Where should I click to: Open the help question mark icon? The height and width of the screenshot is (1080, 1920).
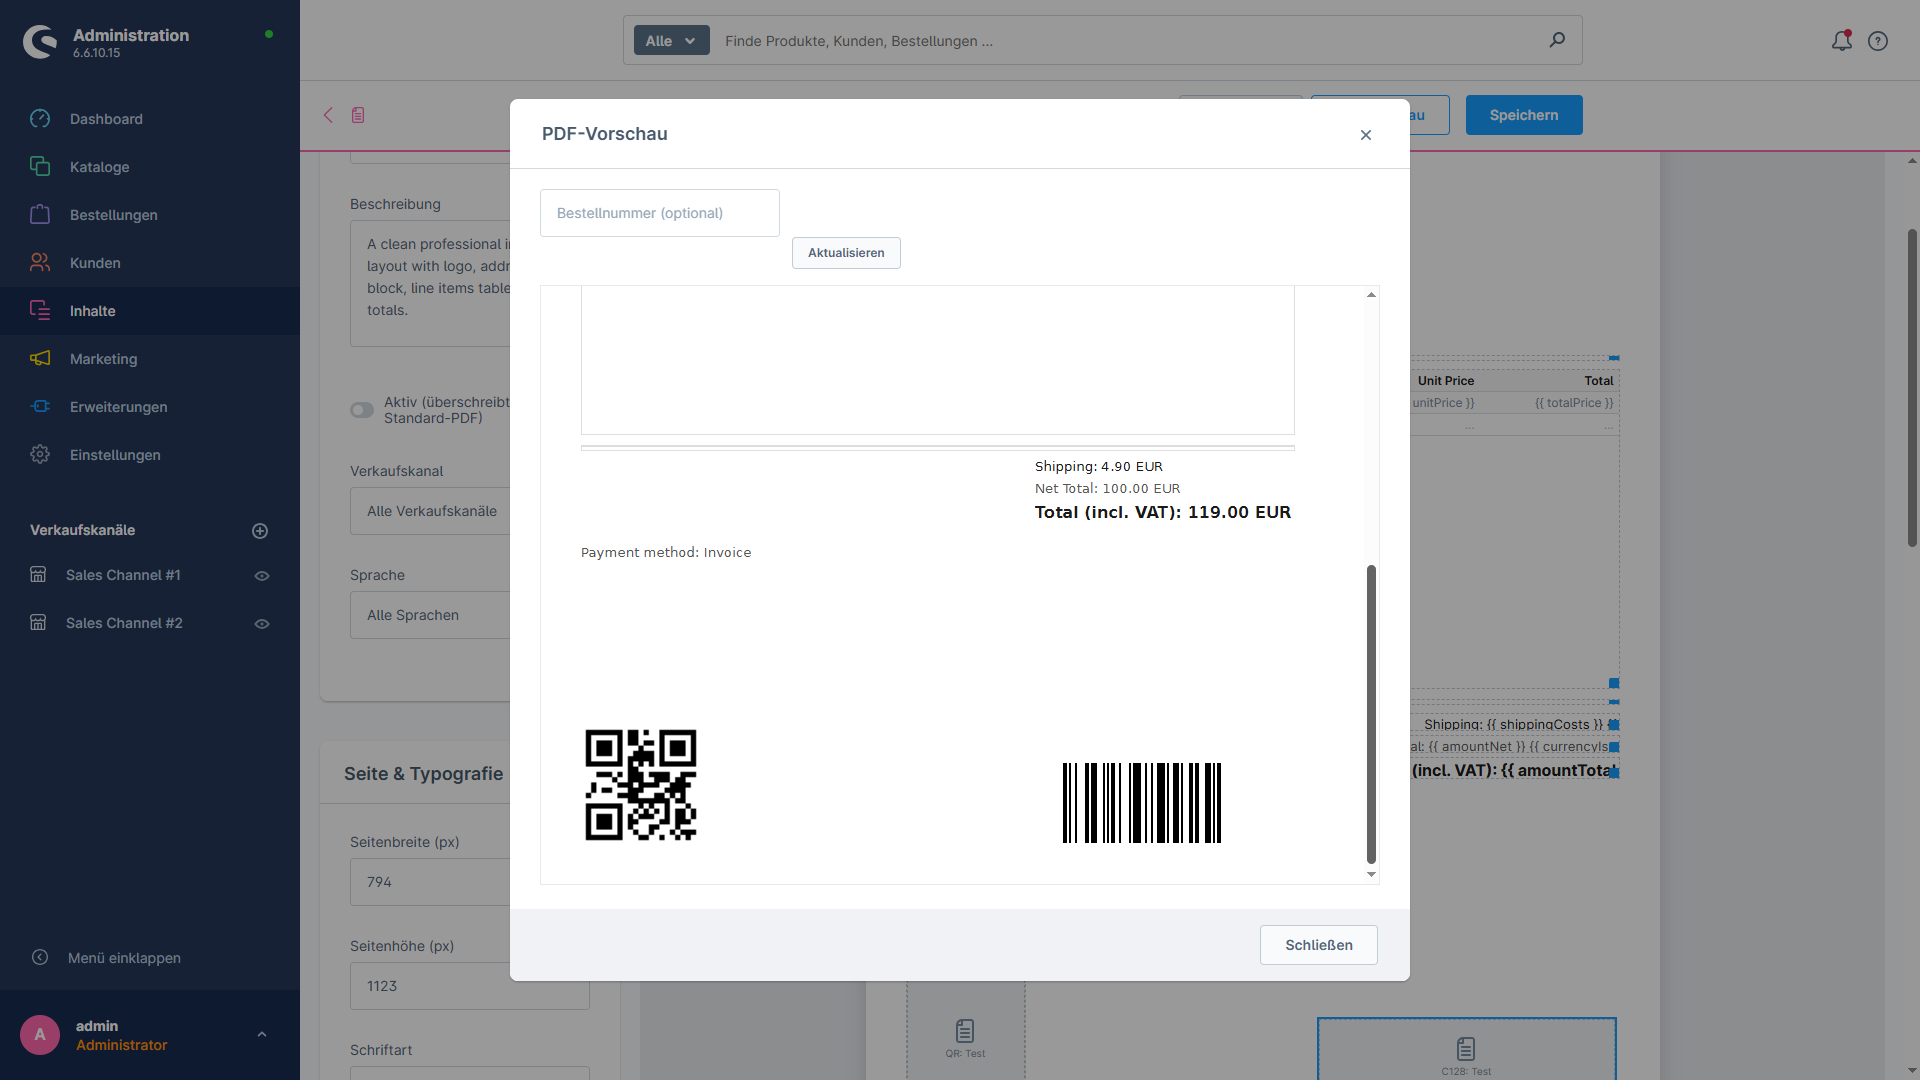coord(1878,41)
